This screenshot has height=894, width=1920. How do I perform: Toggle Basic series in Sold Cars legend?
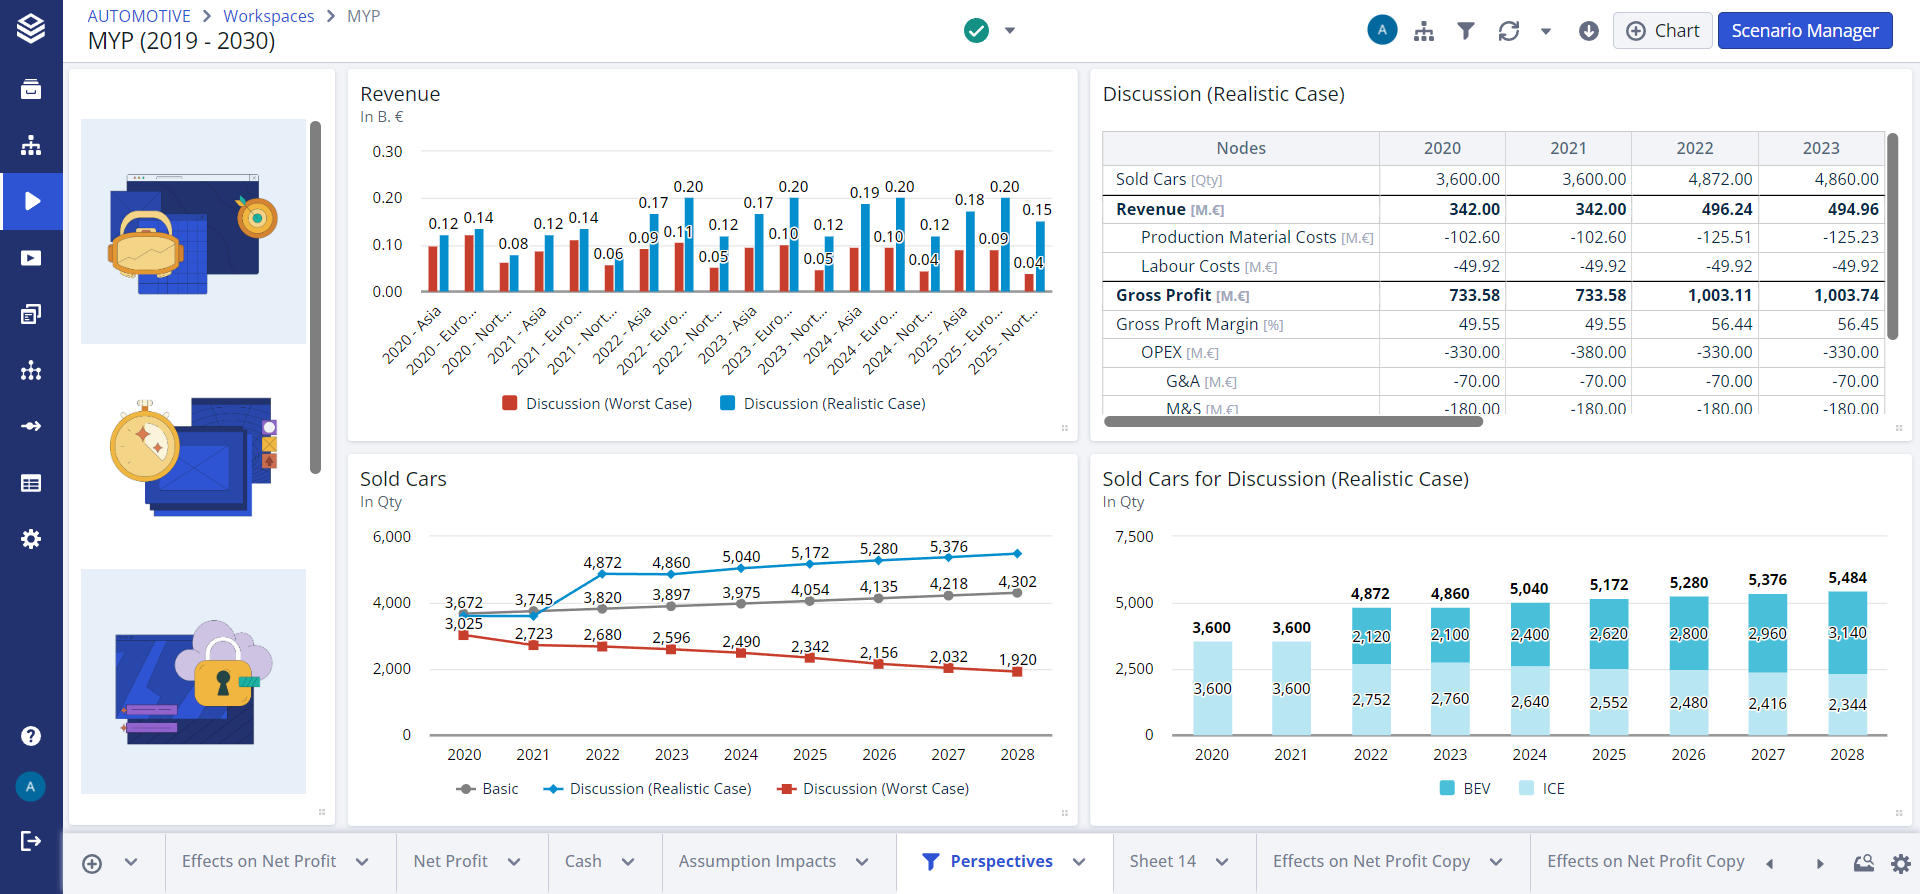[x=487, y=789]
